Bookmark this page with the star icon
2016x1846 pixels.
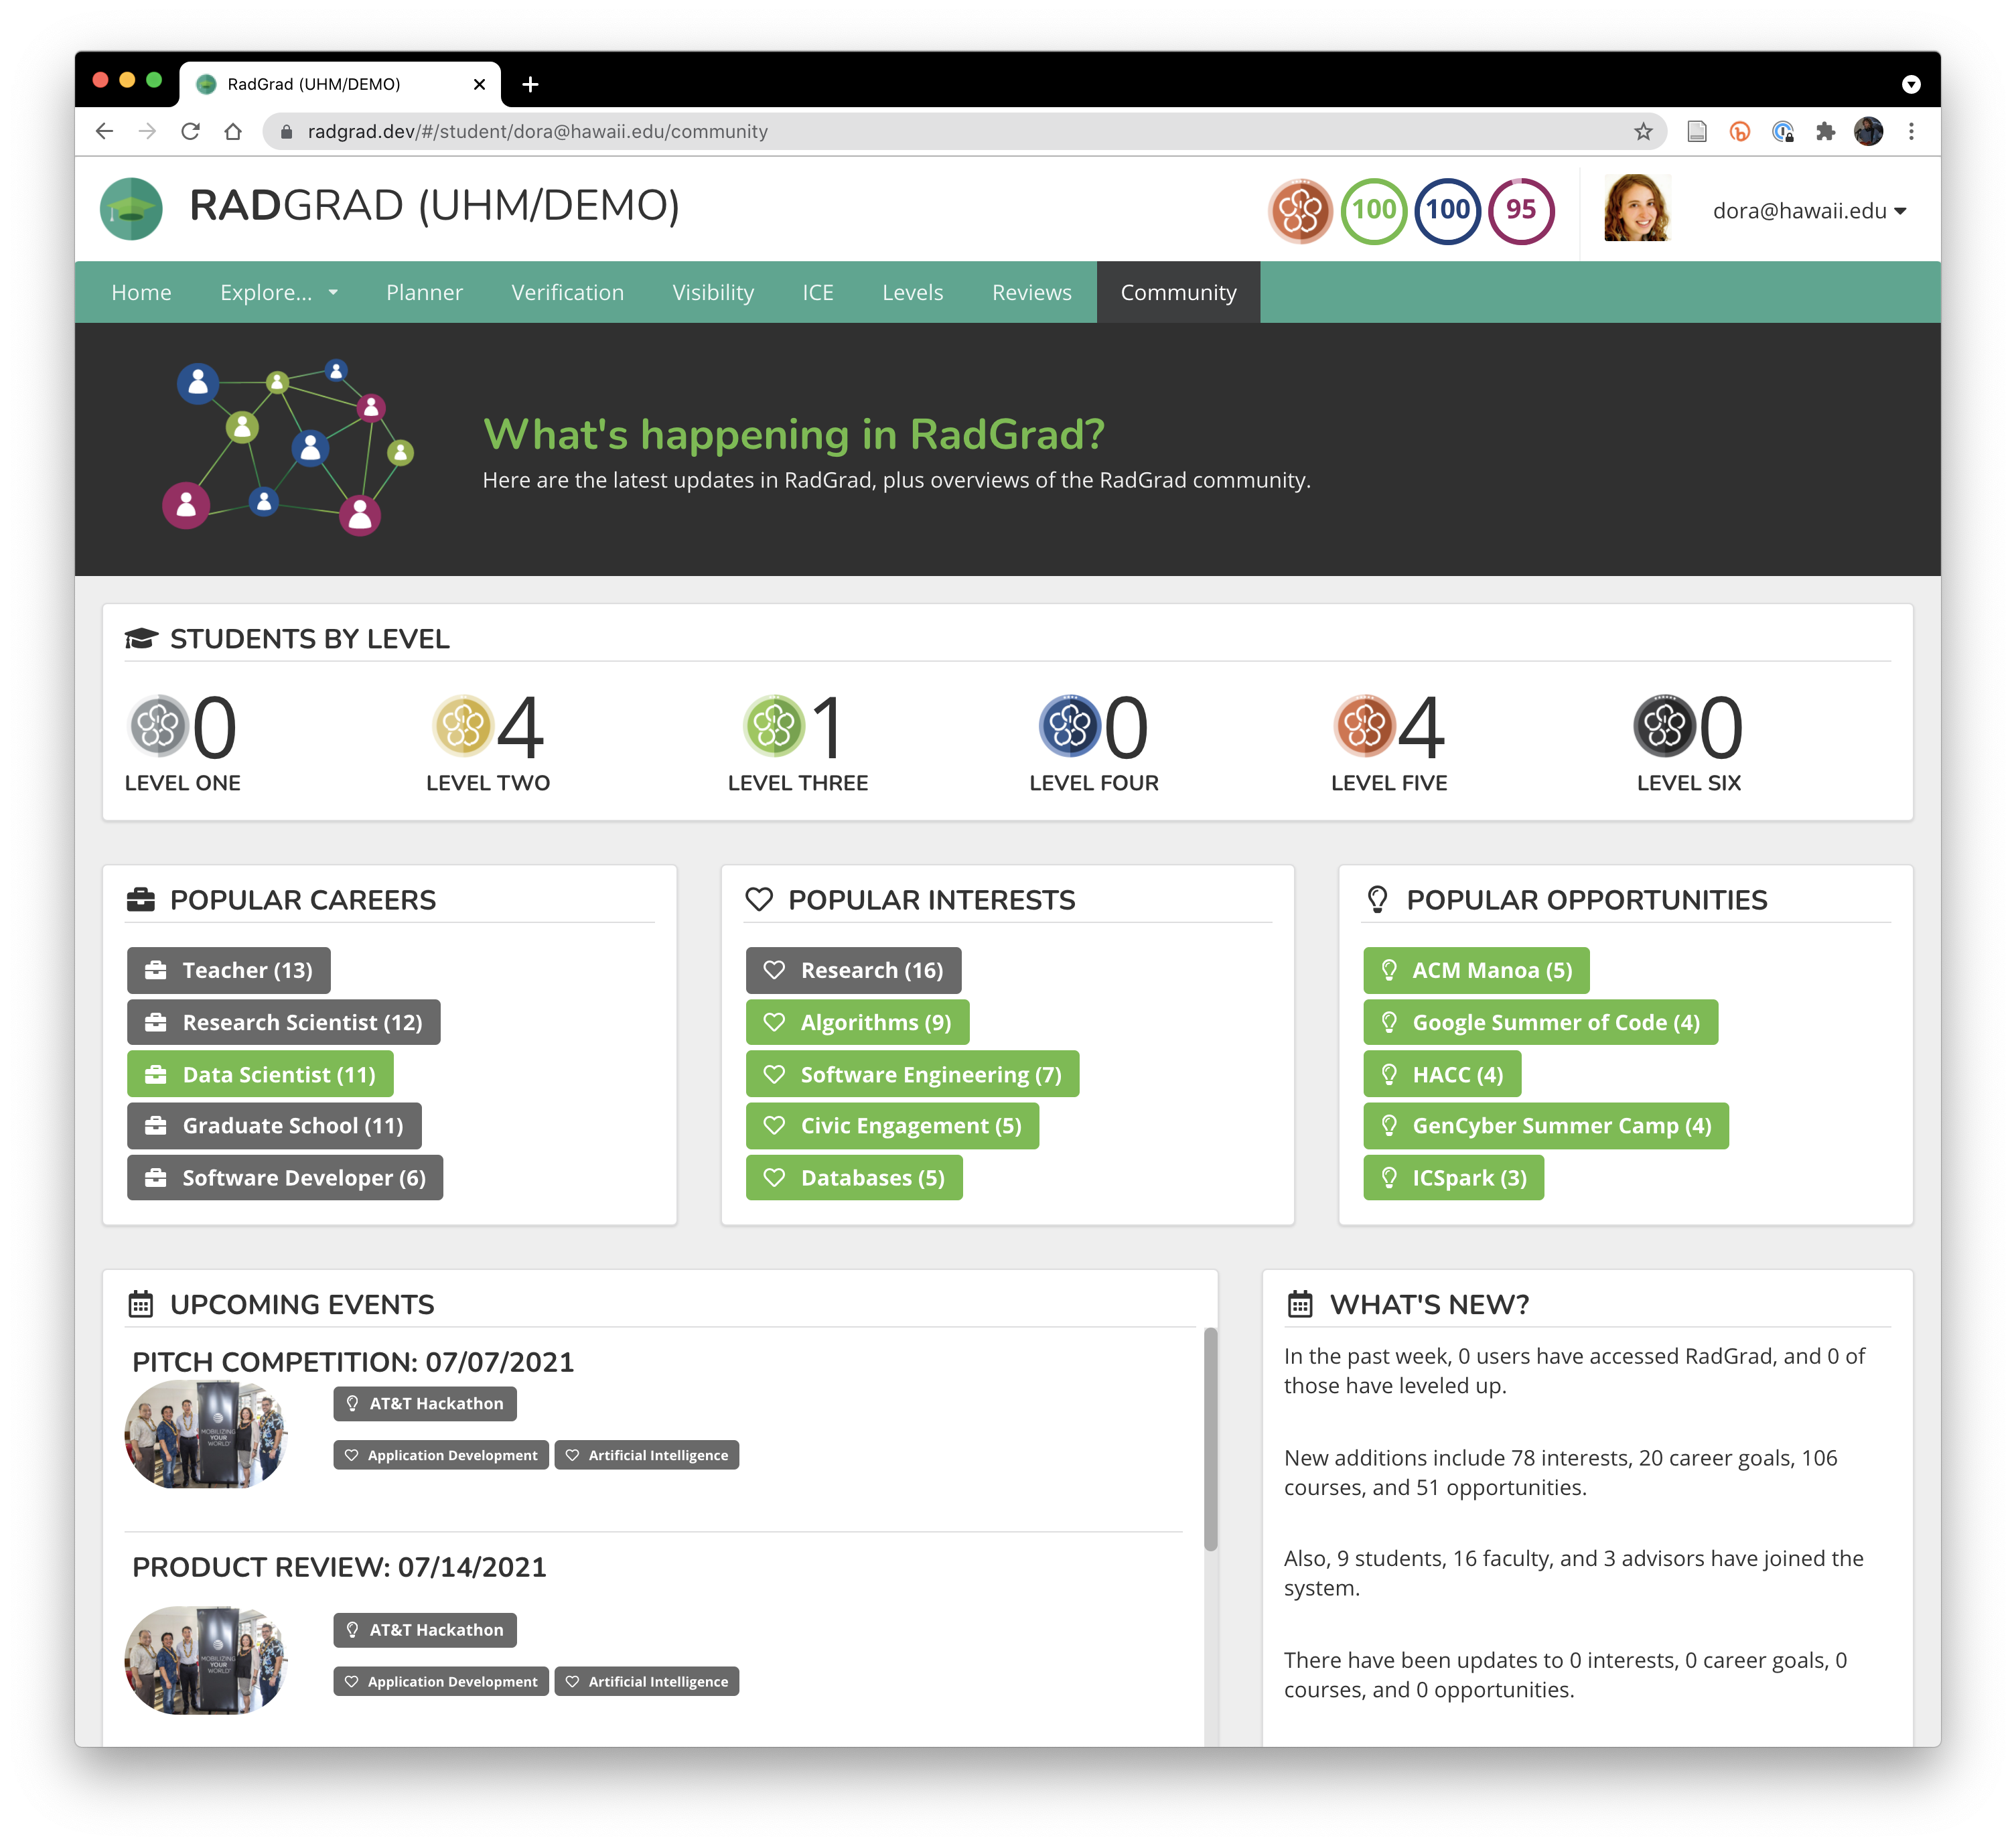coord(1643,131)
